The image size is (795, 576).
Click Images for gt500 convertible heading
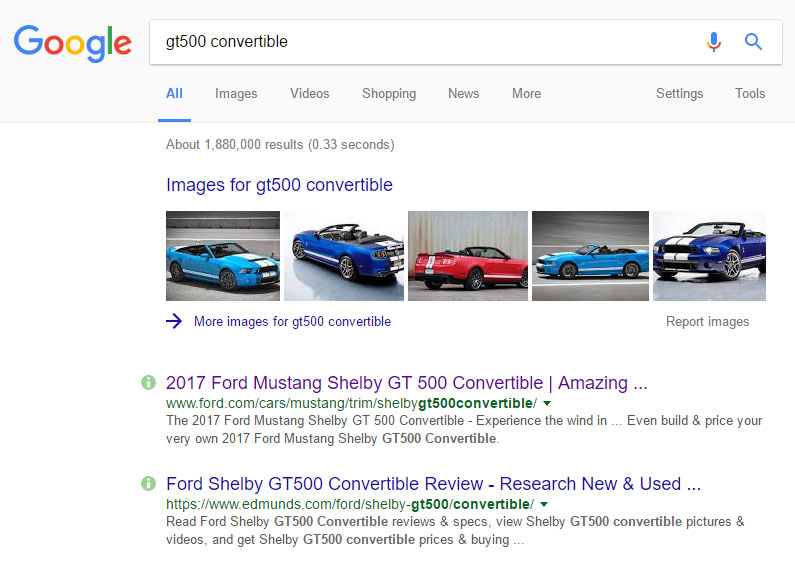point(279,185)
